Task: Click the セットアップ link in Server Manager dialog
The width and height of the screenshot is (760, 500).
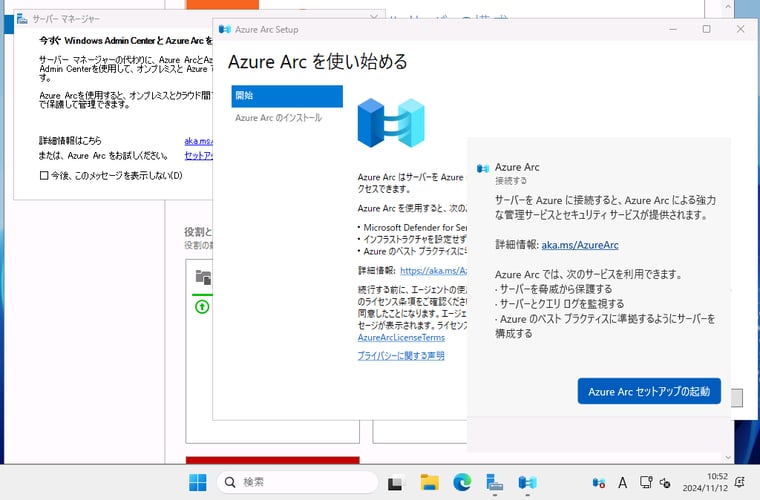Action: click(198, 156)
